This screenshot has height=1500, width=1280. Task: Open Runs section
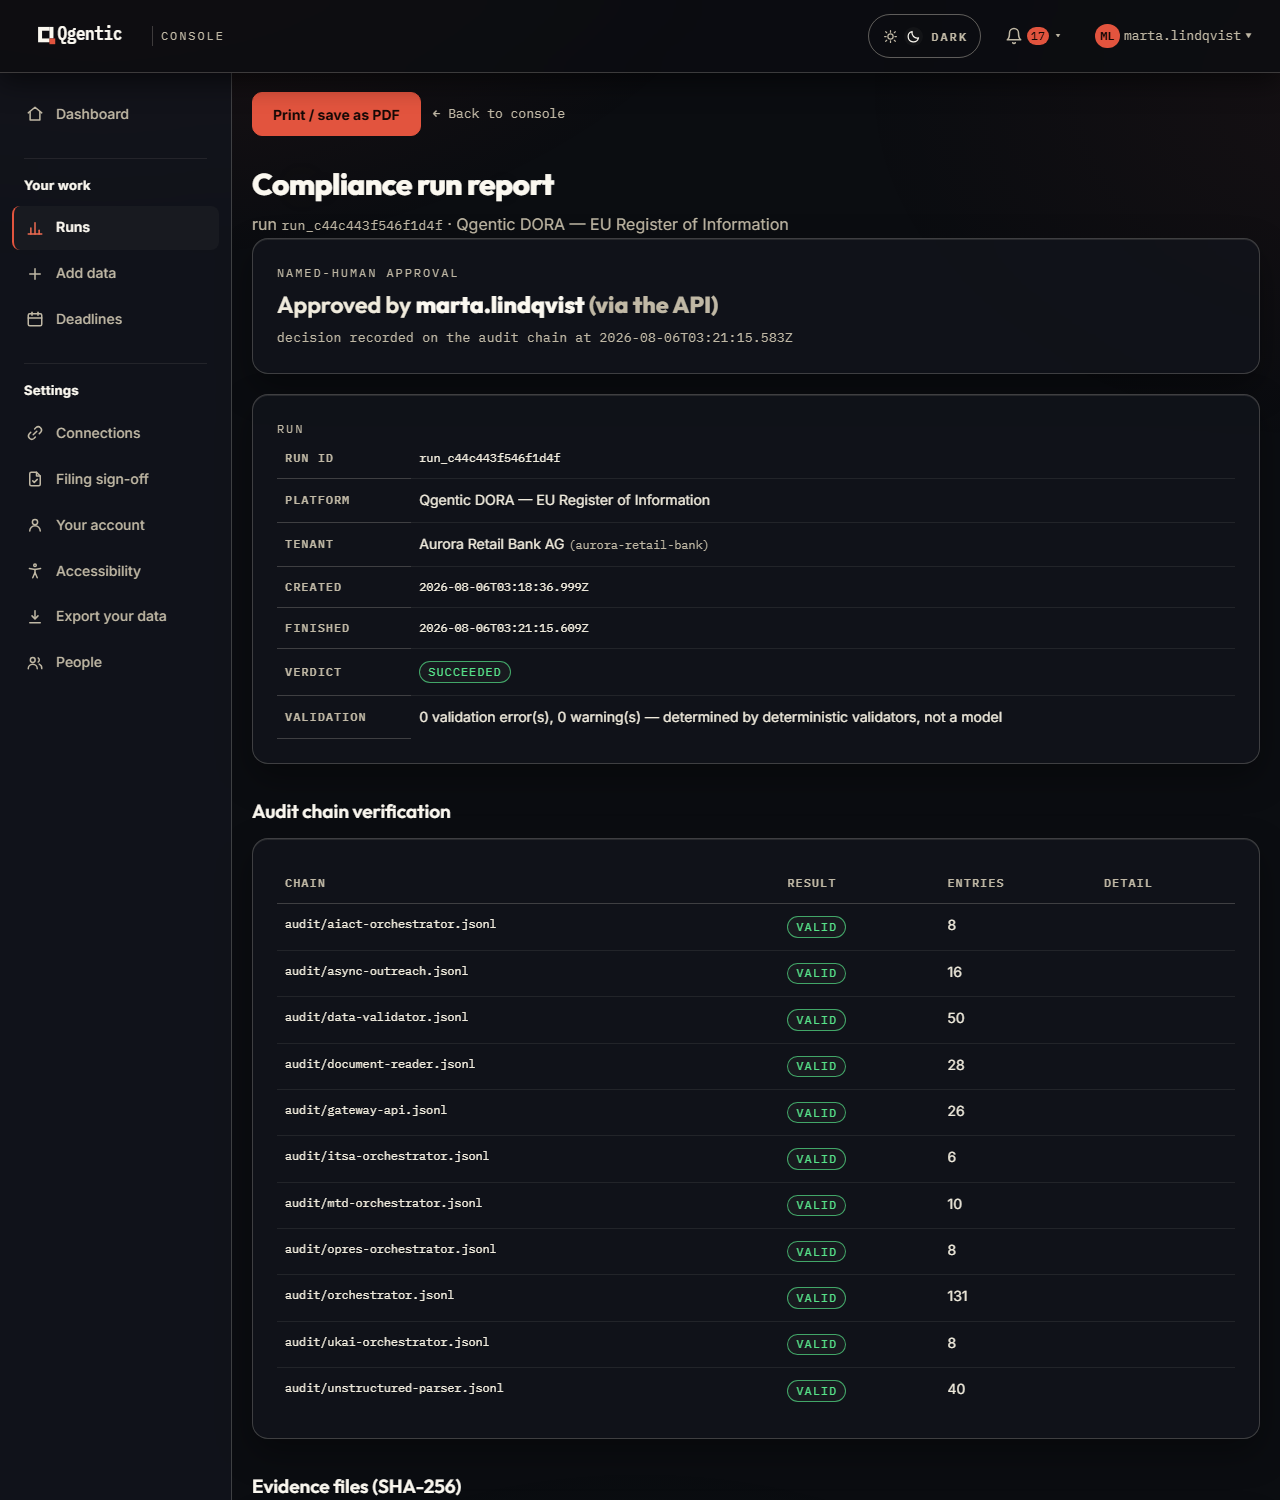116,228
